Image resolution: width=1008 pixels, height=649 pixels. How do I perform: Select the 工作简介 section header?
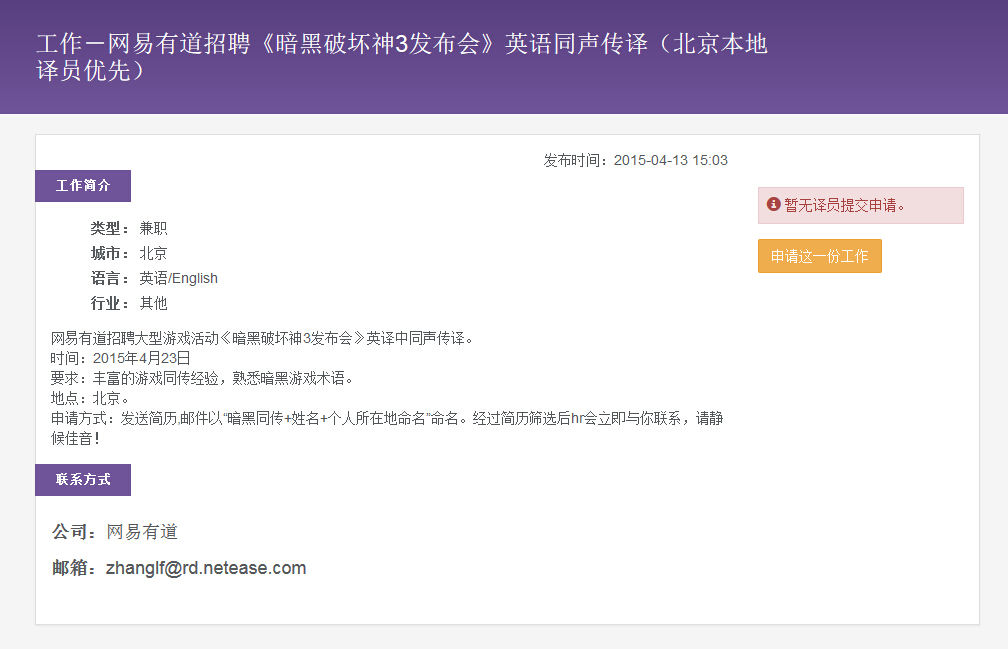83,186
